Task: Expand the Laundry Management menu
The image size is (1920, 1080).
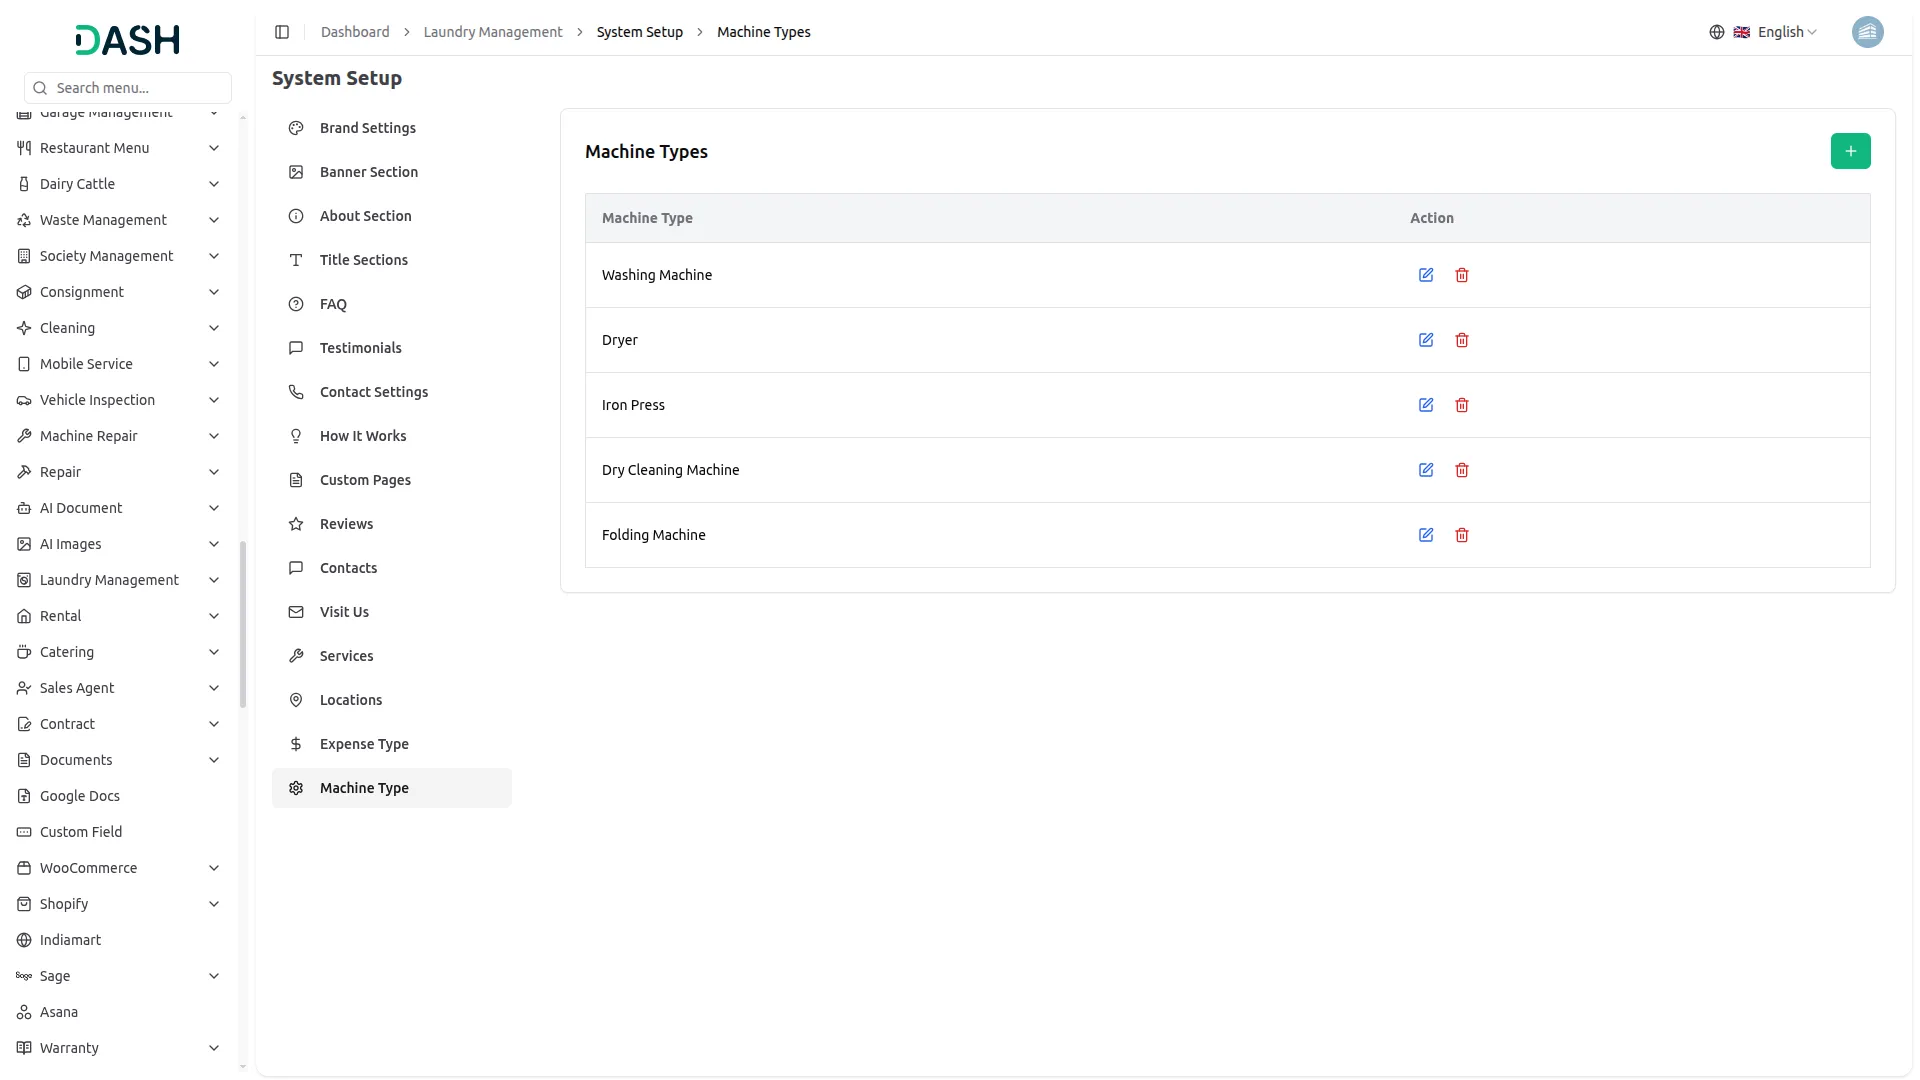Action: (119, 580)
